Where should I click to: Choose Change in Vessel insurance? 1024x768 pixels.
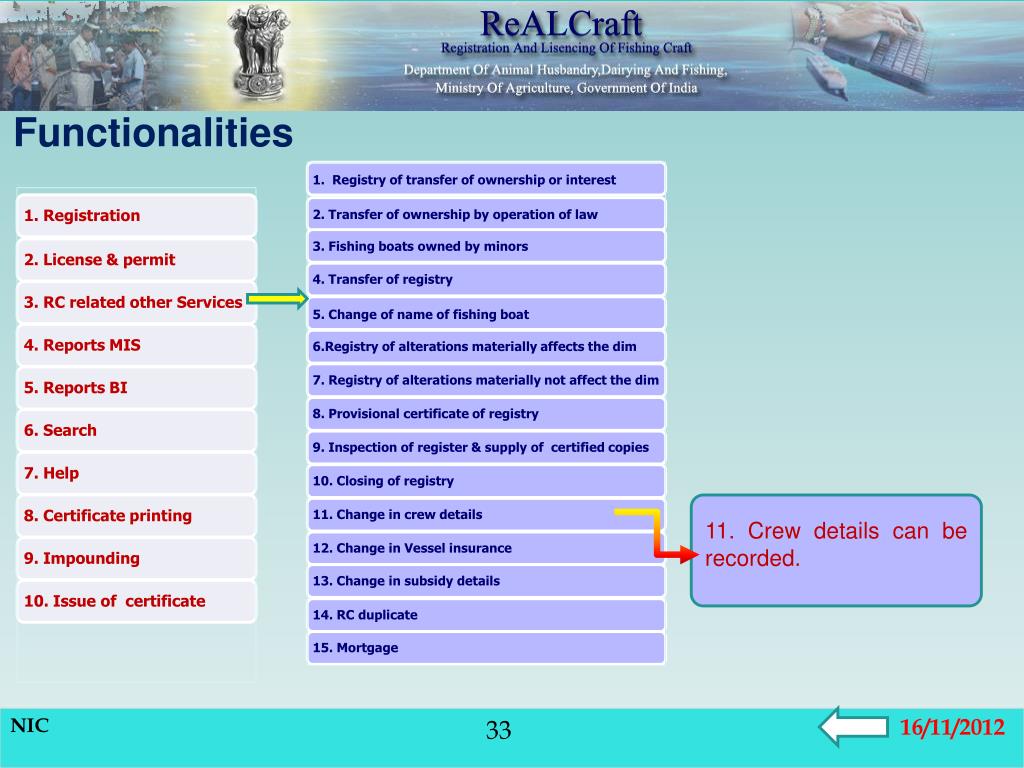tap(486, 548)
